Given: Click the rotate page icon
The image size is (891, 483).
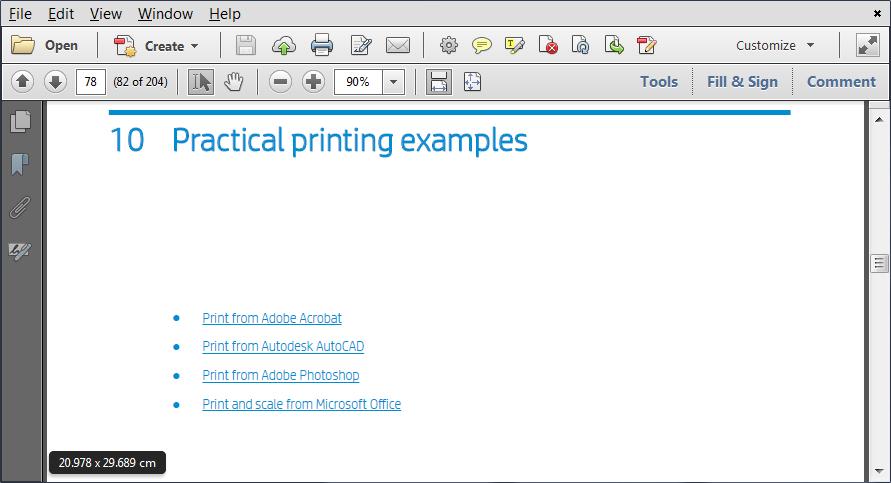Looking at the screenshot, I should point(580,45).
